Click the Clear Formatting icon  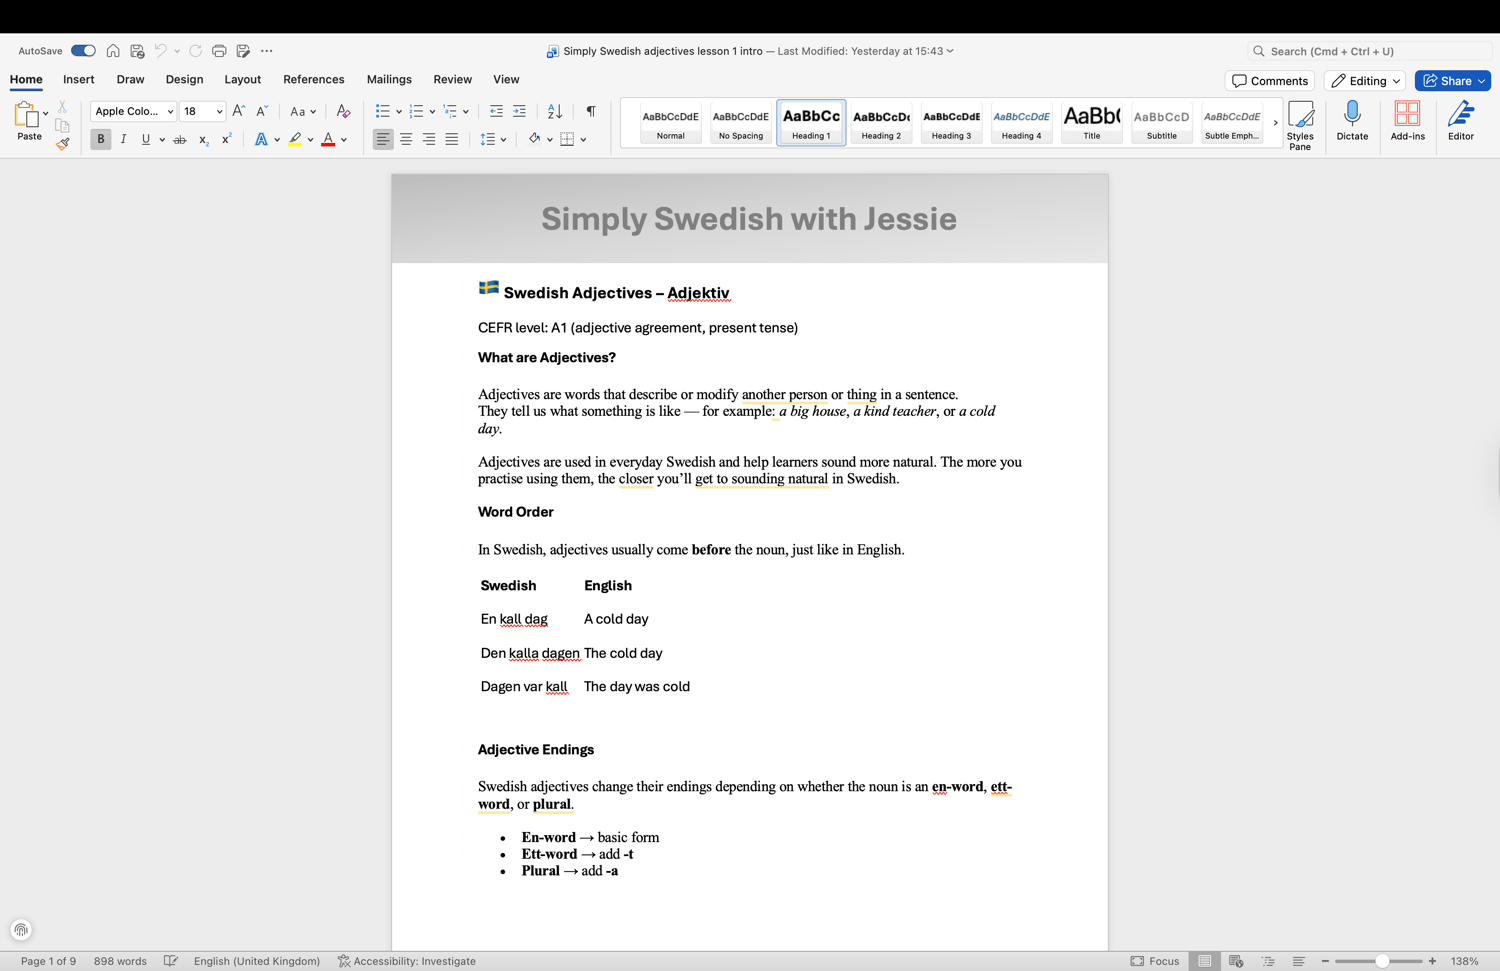pos(343,111)
